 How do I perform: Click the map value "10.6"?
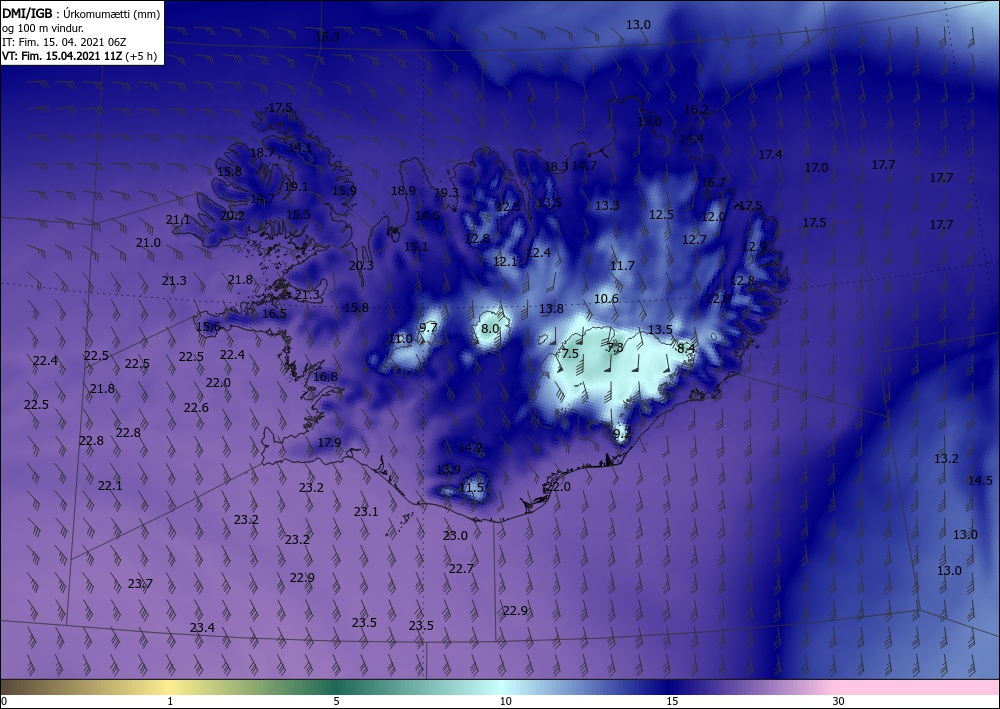(x=607, y=298)
